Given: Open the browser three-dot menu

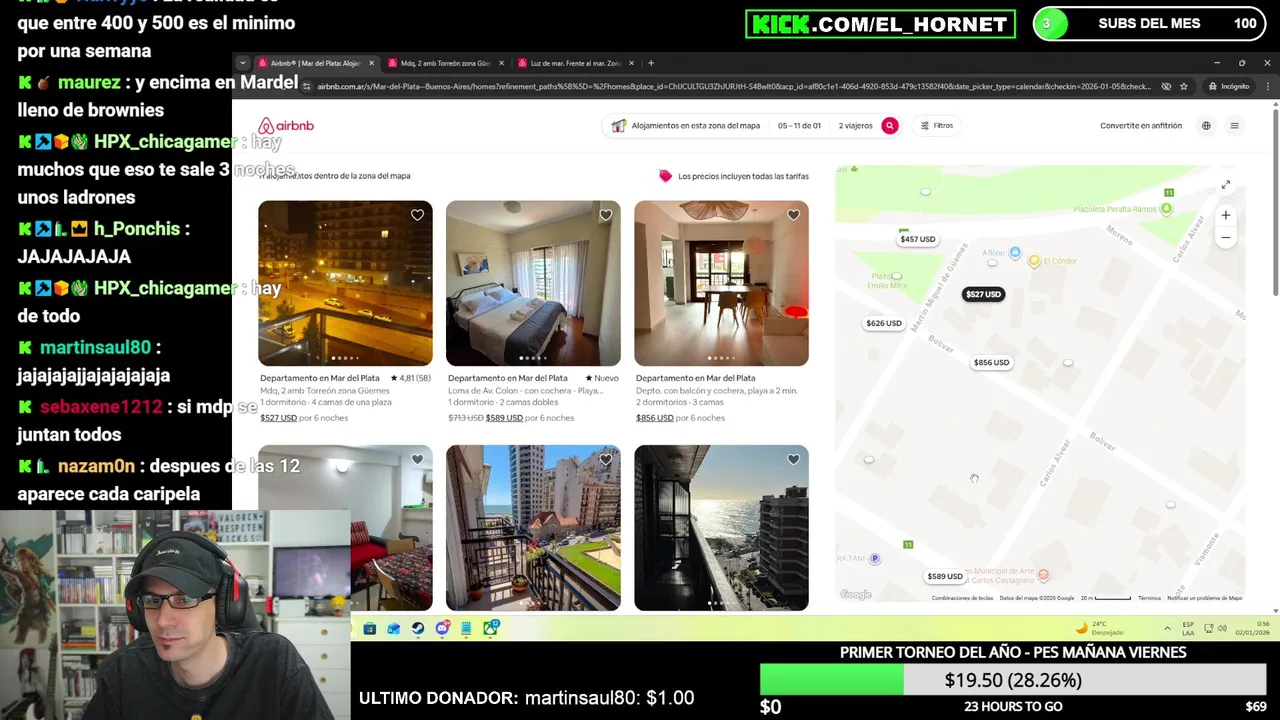Looking at the screenshot, I should (1267, 87).
